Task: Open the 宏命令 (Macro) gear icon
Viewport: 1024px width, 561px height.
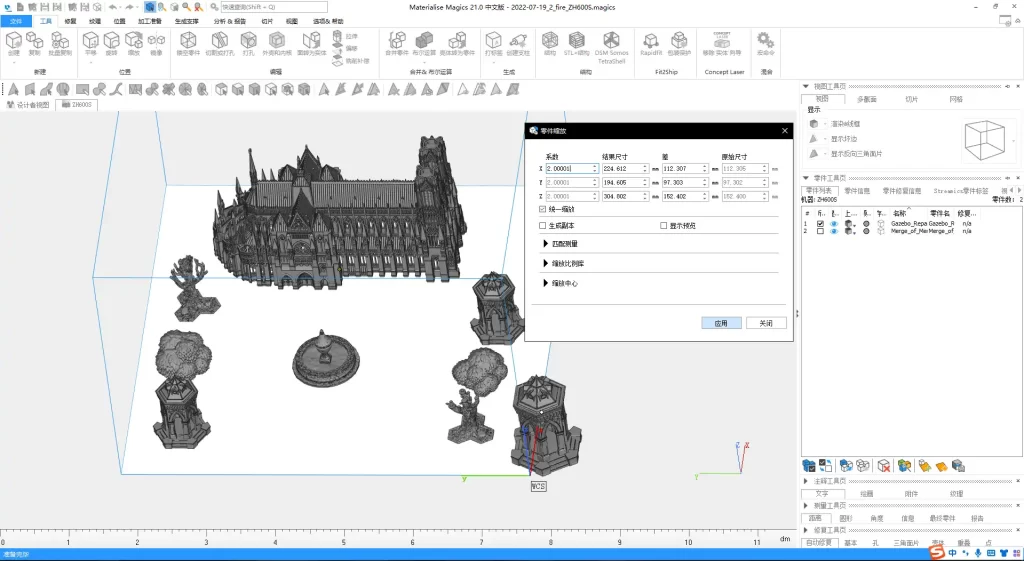Action: (x=765, y=40)
